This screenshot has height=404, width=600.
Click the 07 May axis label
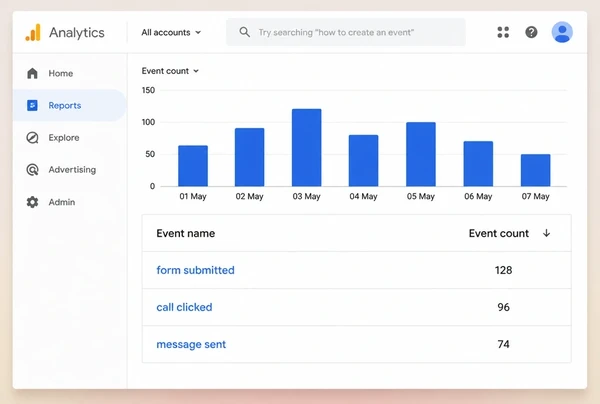[x=536, y=196]
